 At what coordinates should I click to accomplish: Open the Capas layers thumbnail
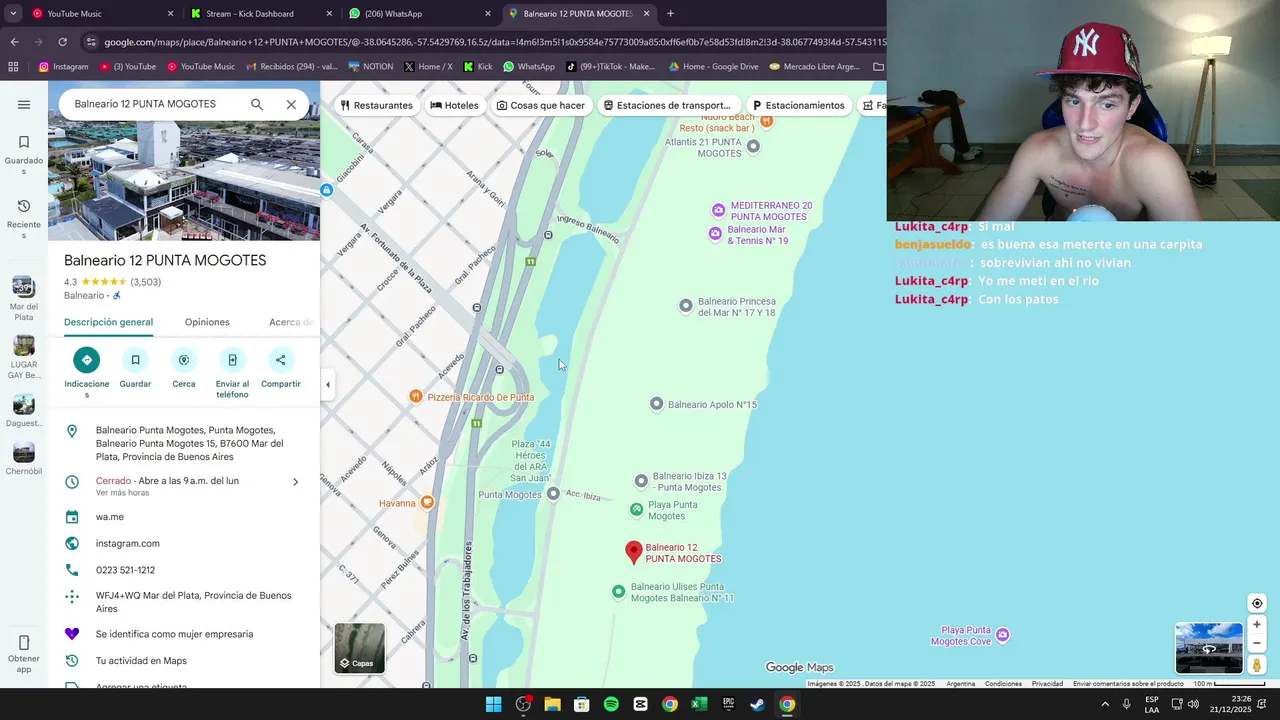coord(359,648)
